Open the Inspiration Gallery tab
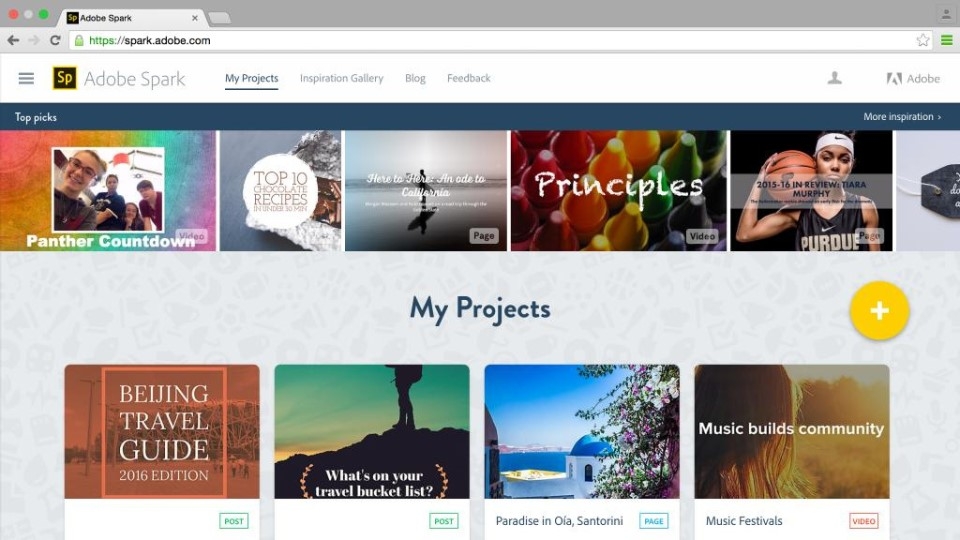 pos(342,78)
